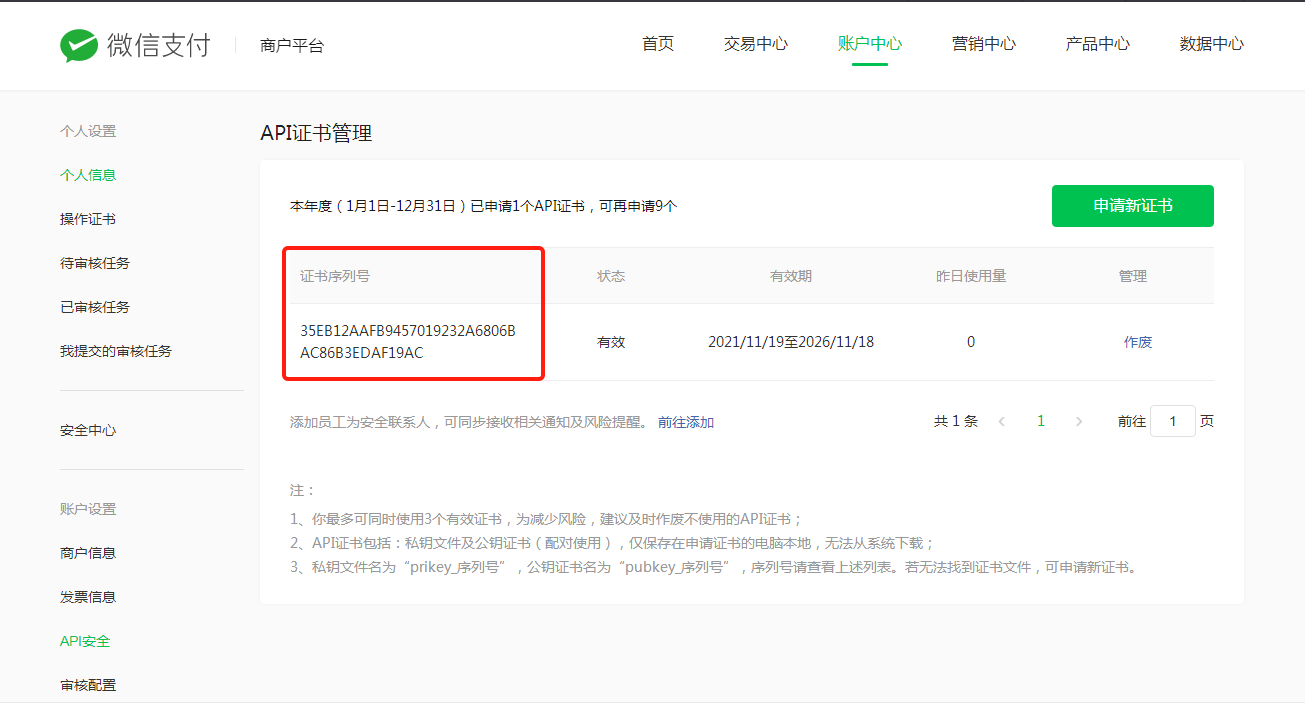Click the 证书序列号 column header
Image resolution: width=1305 pixels, height=704 pixels.
[x=335, y=276]
